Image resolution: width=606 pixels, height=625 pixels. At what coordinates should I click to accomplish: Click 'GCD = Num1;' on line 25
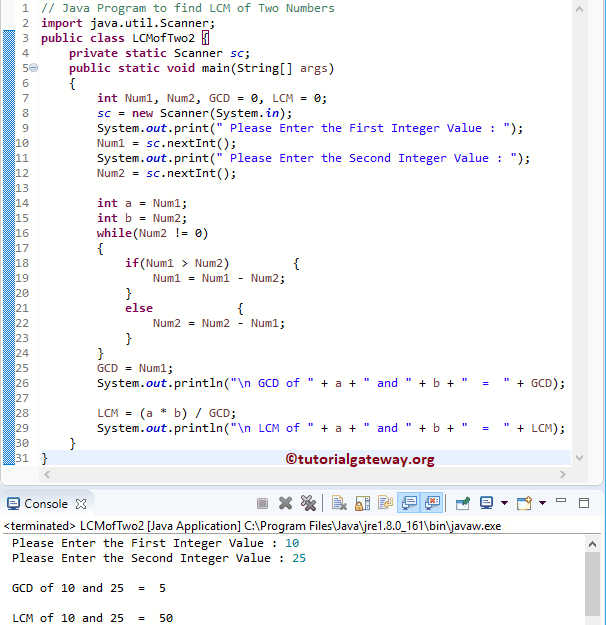(135, 368)
